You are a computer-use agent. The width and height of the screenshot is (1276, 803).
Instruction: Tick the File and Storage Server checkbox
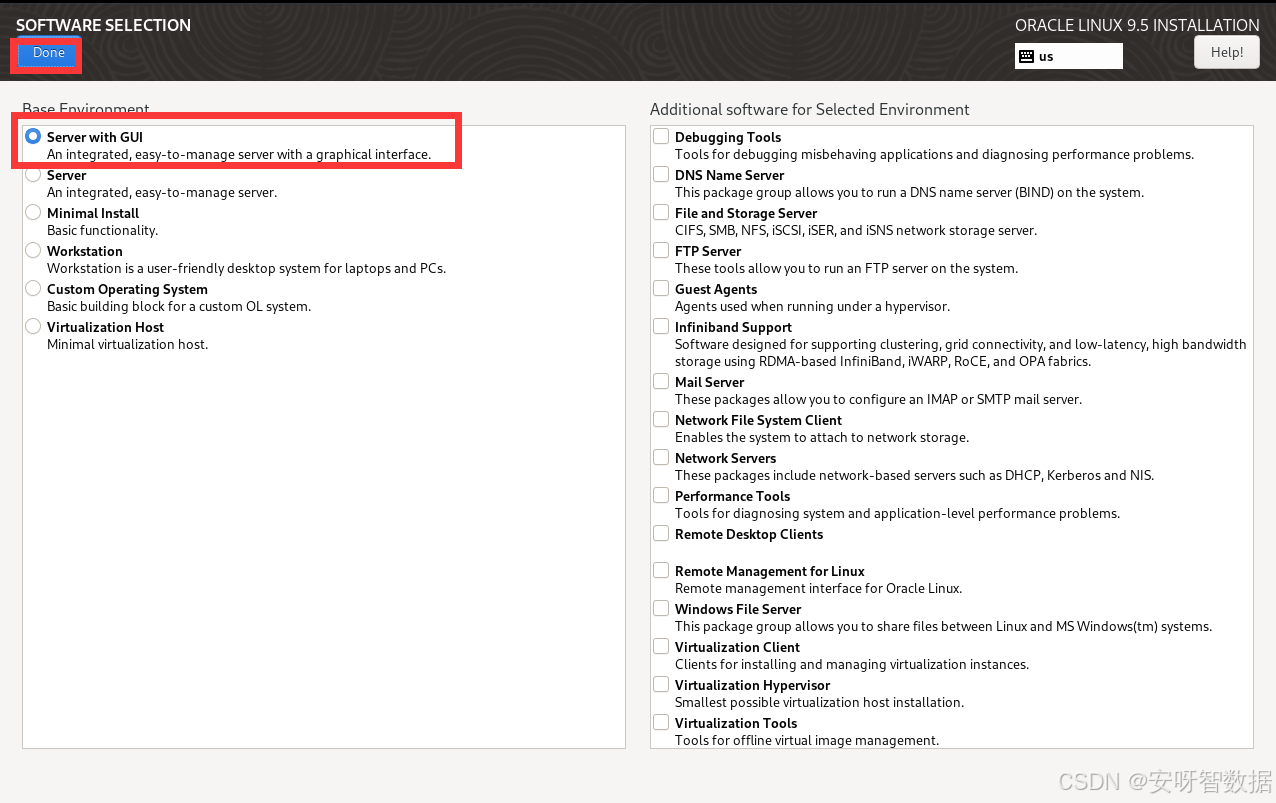click(x=661, y=212)
